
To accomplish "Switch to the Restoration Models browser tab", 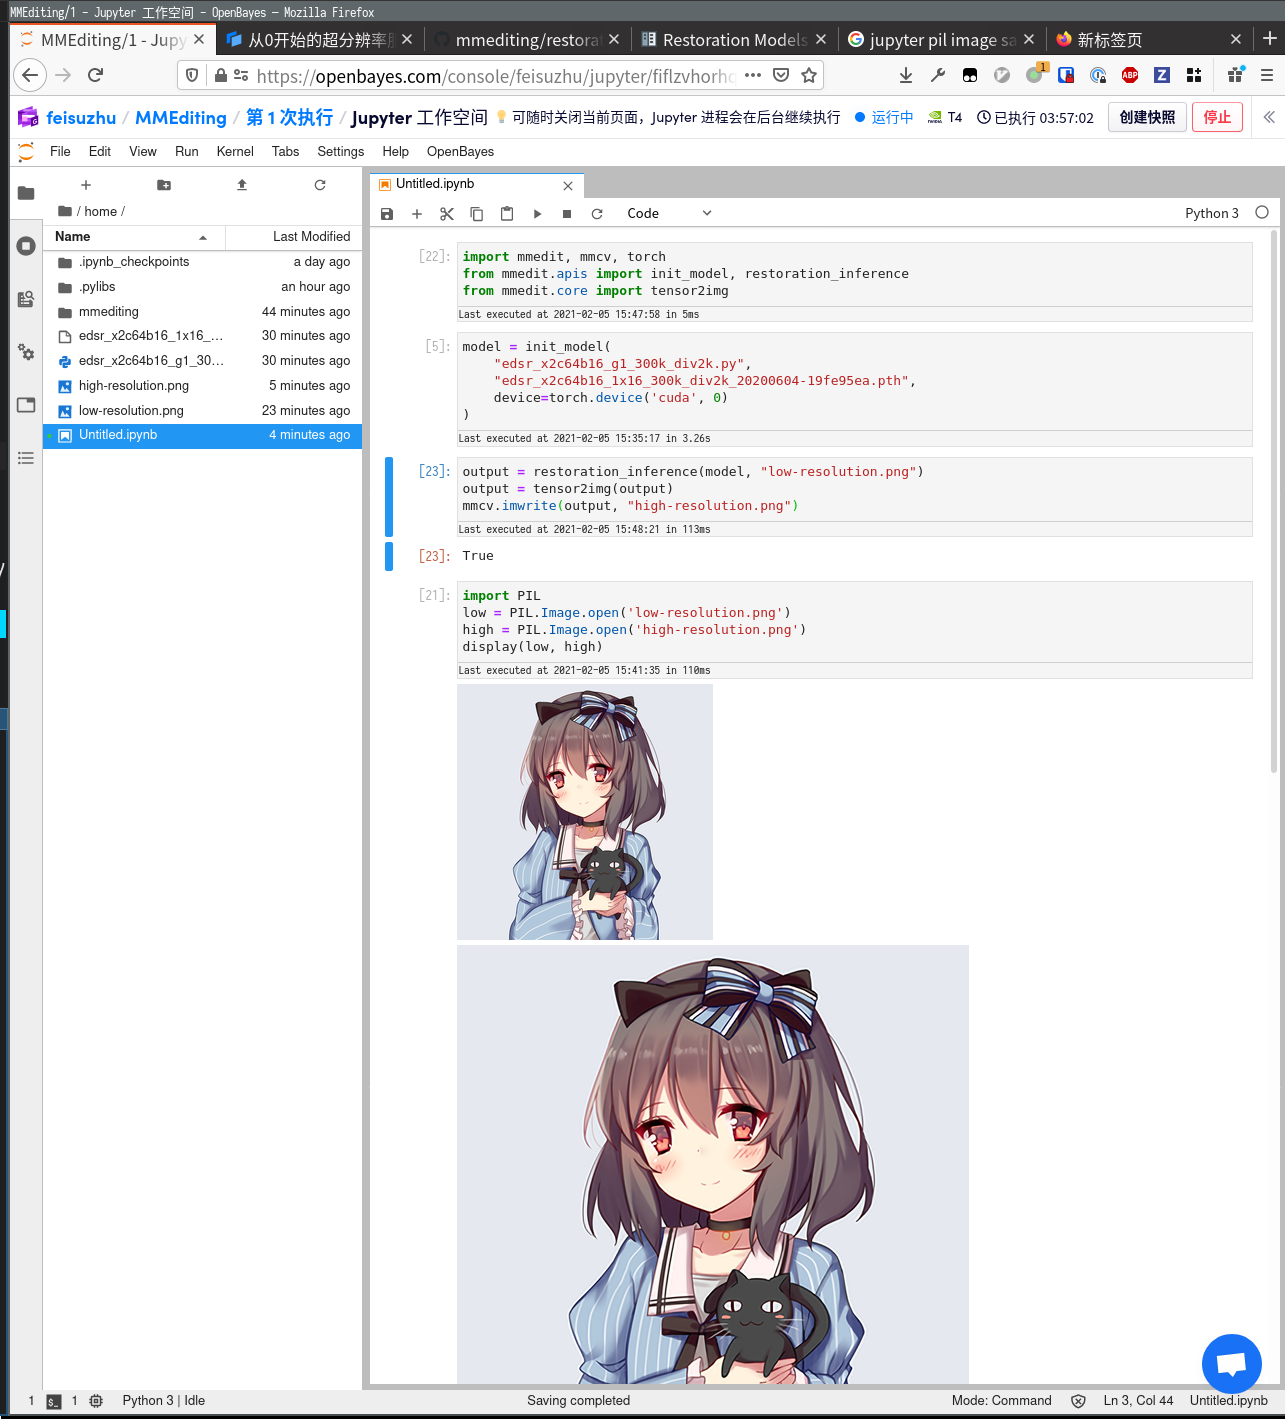I will point(733,40).
